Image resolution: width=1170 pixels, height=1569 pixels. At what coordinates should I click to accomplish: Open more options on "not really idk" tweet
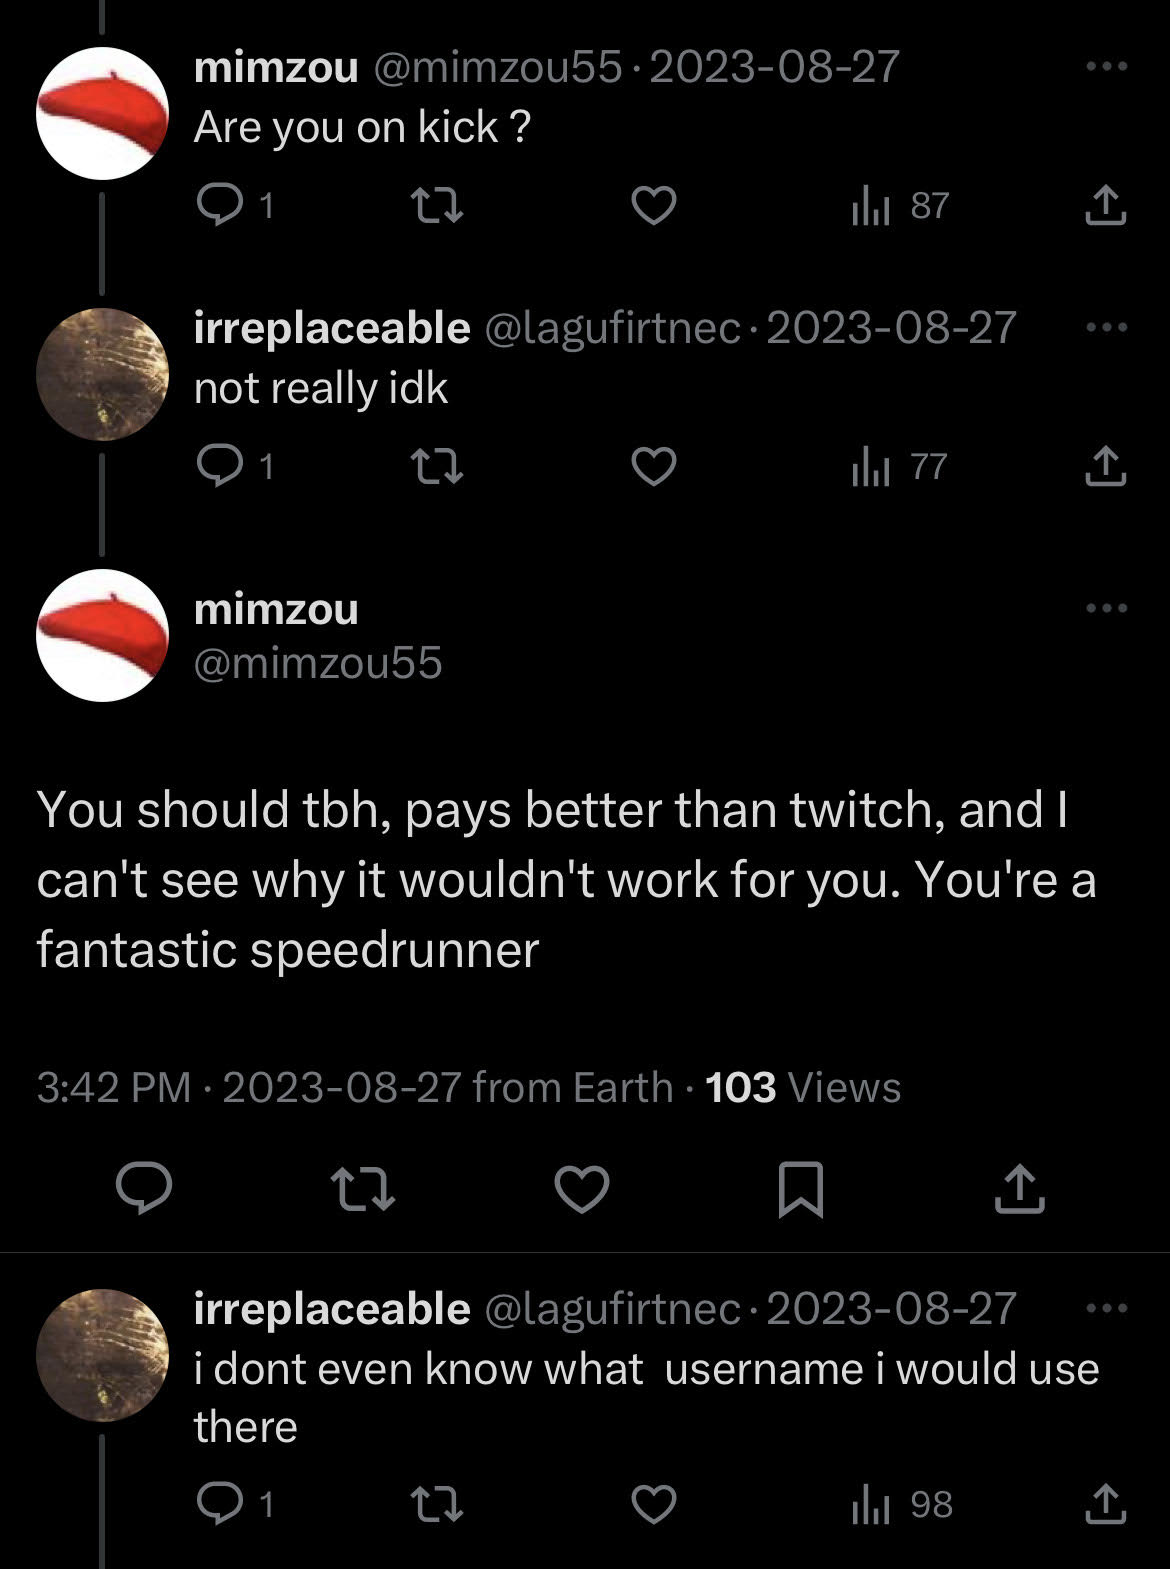point(1106,328)
